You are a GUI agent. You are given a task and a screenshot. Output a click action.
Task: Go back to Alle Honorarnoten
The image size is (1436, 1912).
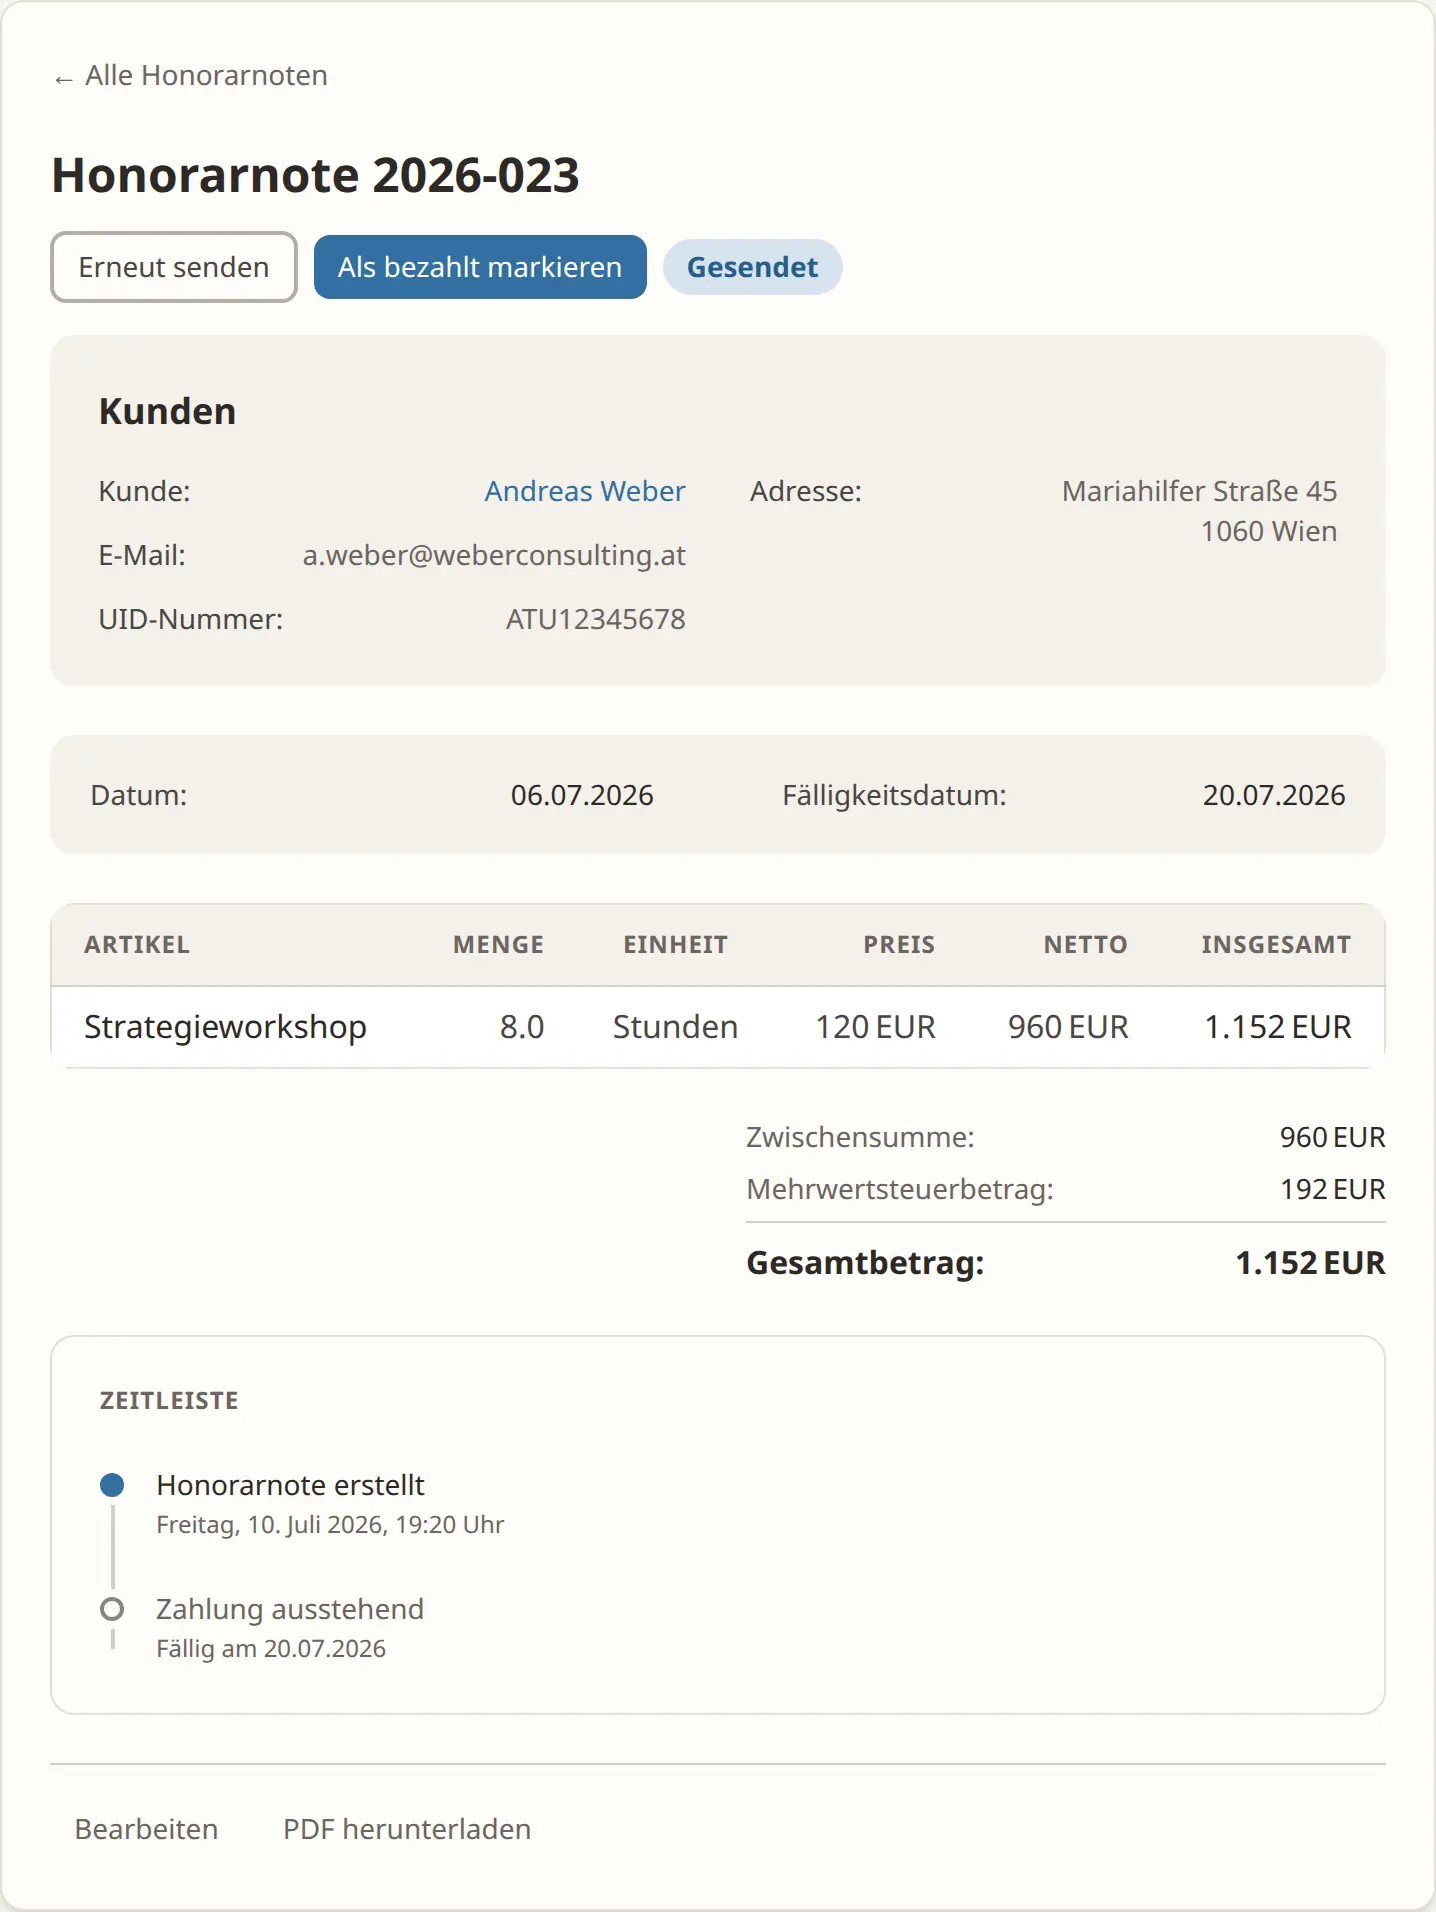[x=191, y=76]
